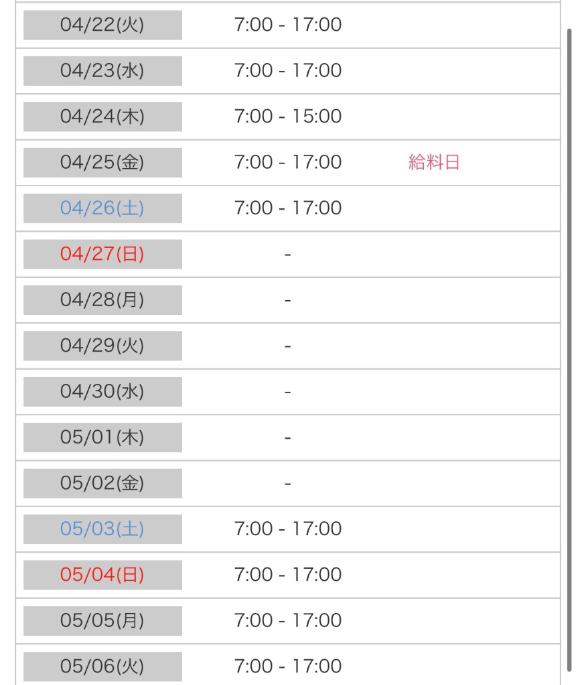Select the Sunday 04/27(日) date cell
This screenshot has width=576, height=685.
pyautogui.click(x=102, y=254)
